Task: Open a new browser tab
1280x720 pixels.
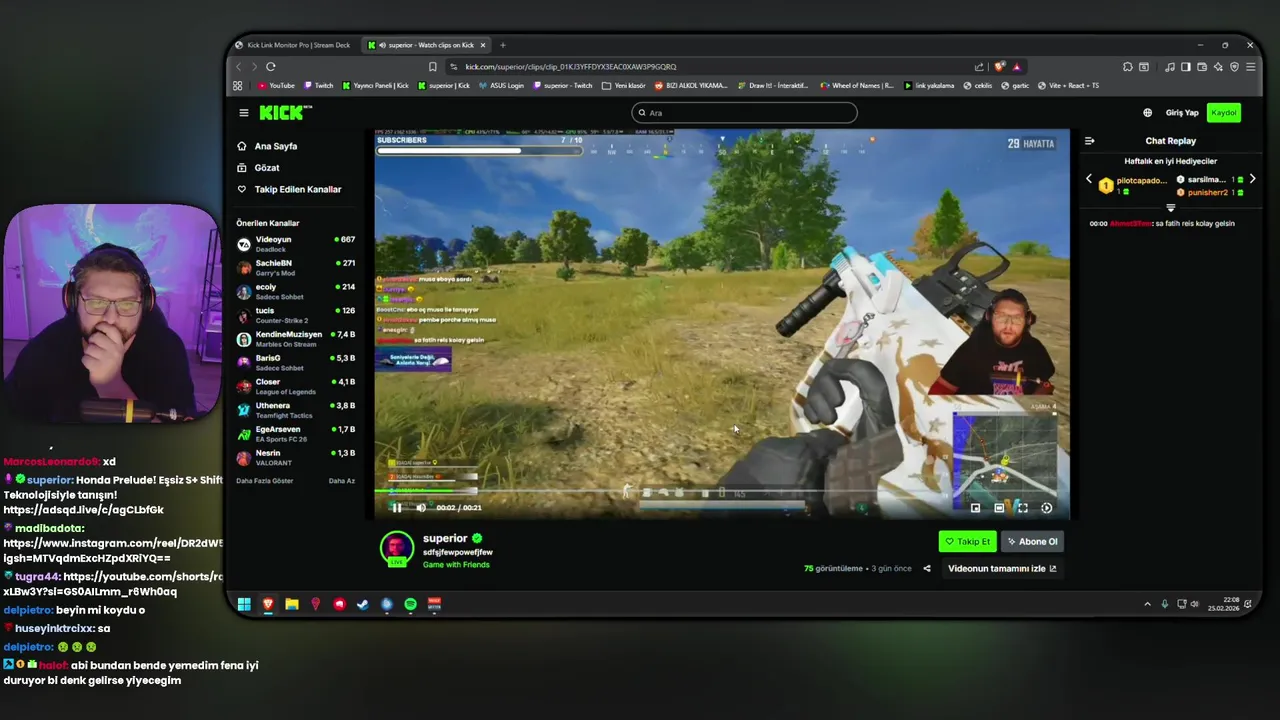Action: point(503,45)
